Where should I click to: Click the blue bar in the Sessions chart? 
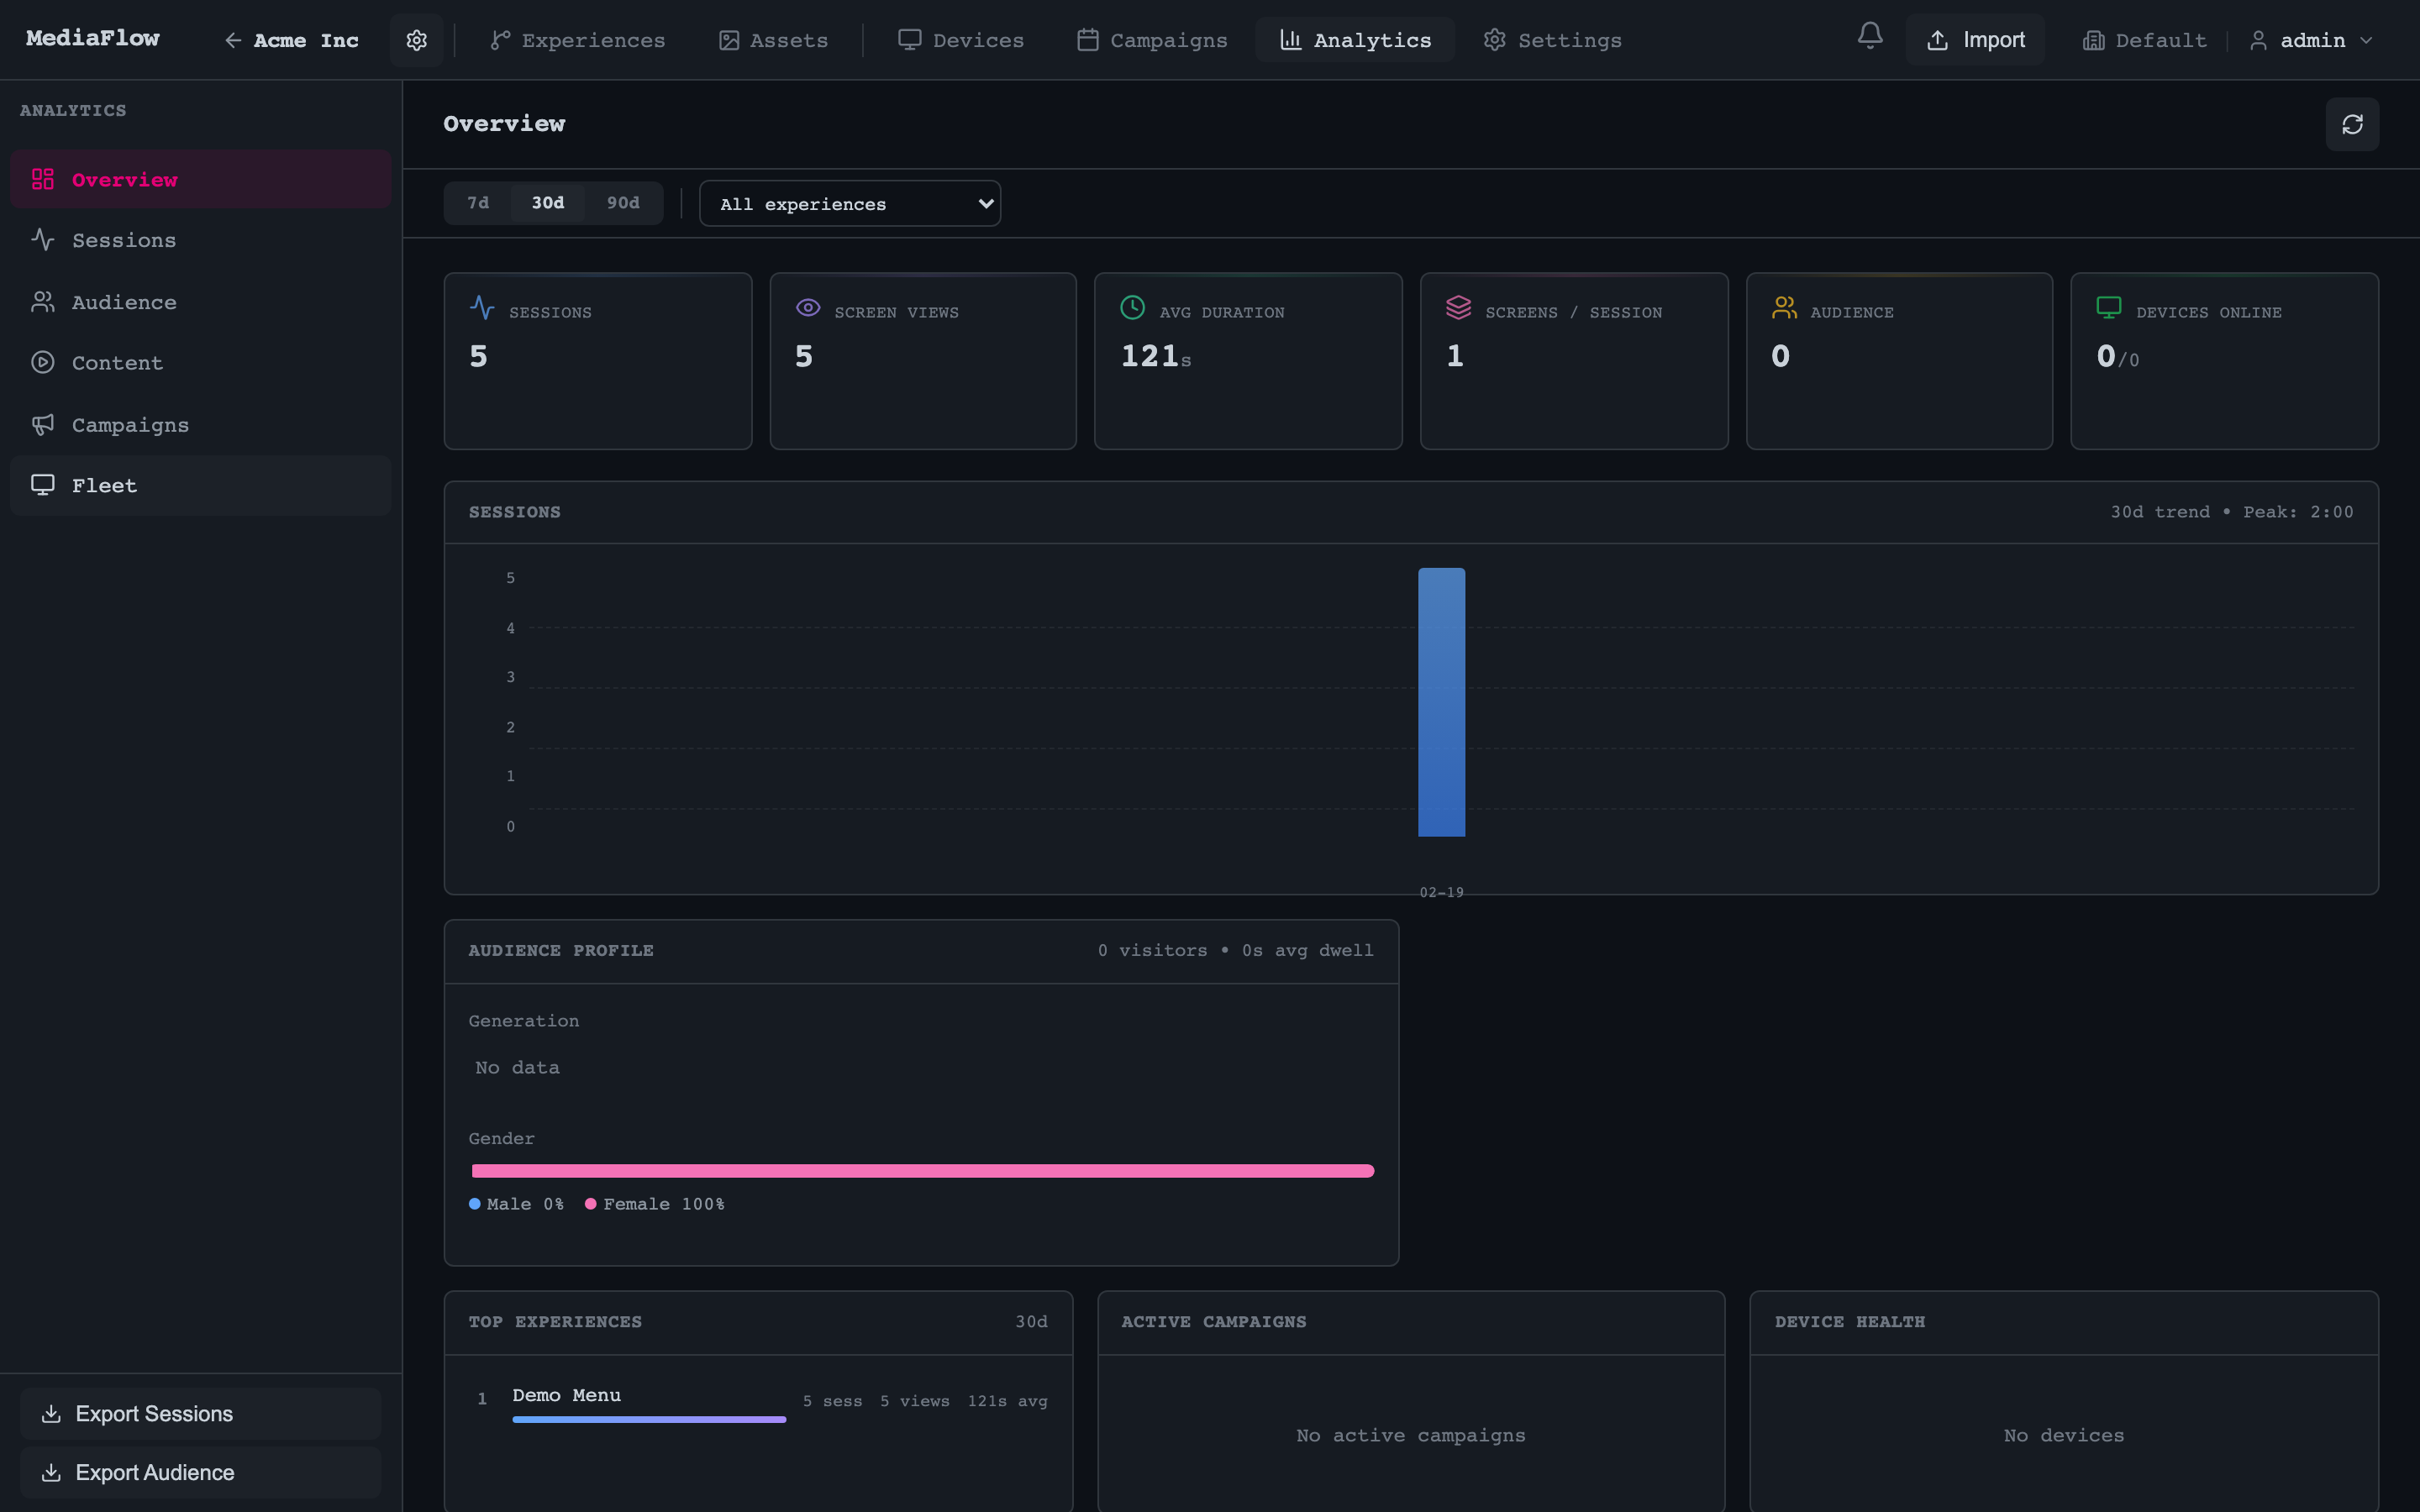pos(1441,701)
